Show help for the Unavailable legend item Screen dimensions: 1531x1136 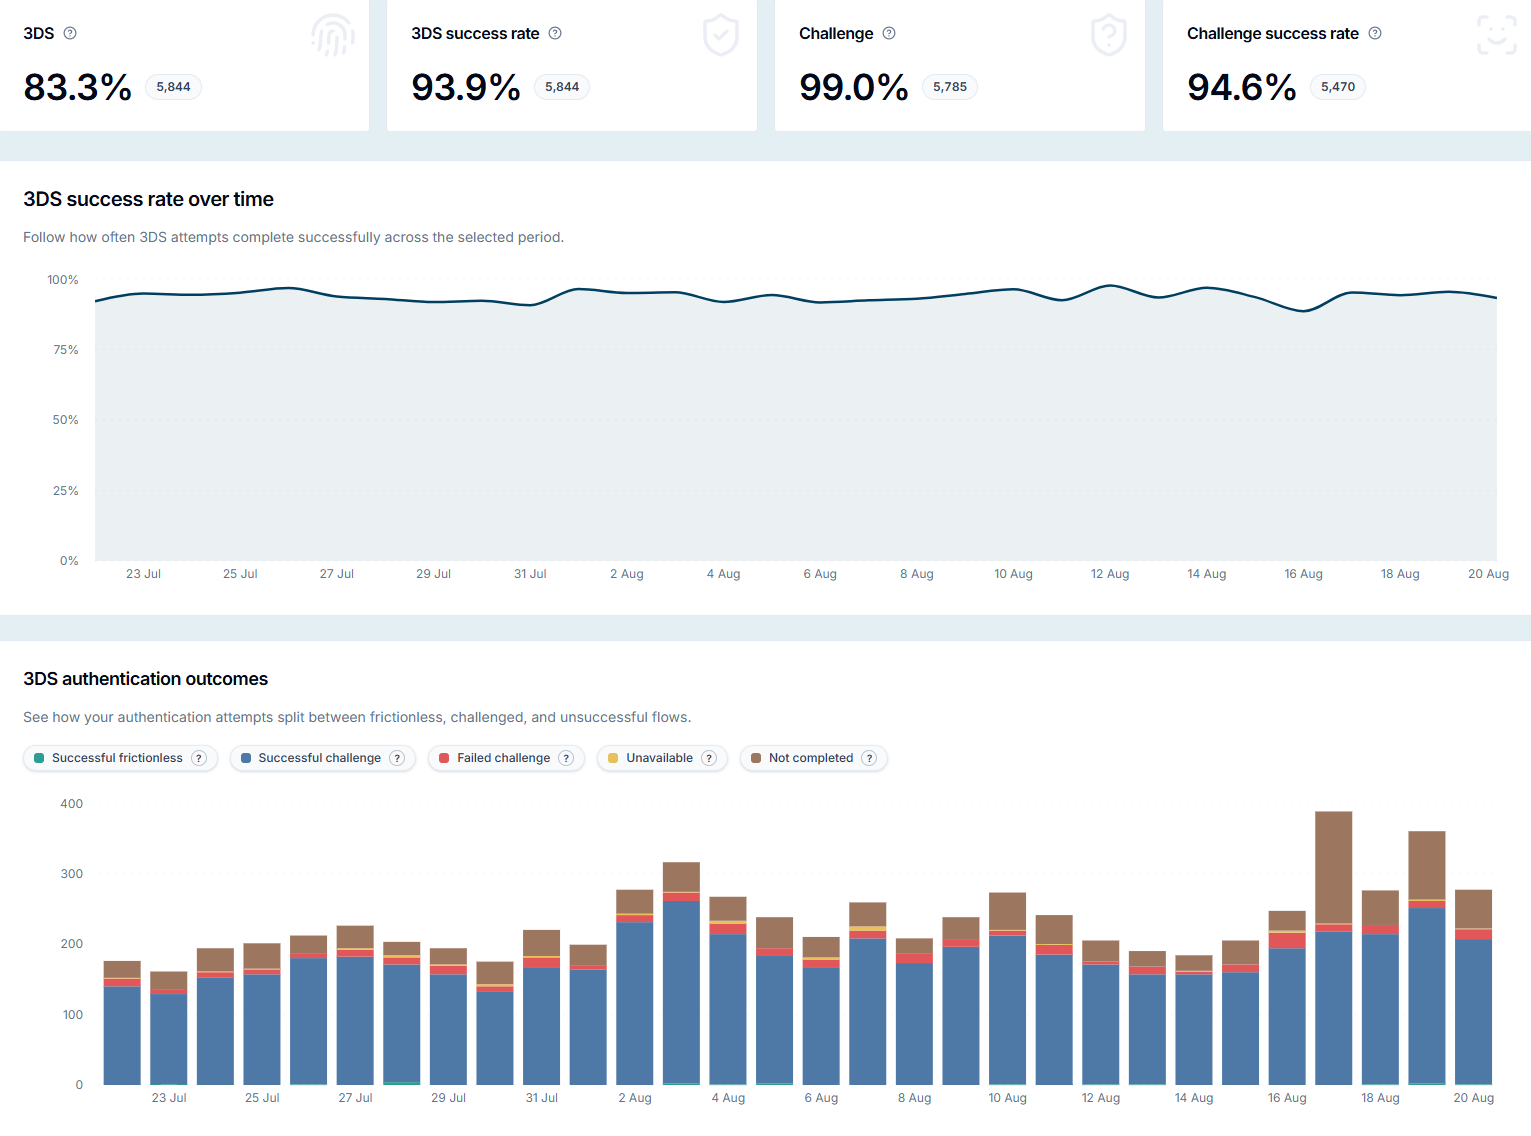click(709, 758)
